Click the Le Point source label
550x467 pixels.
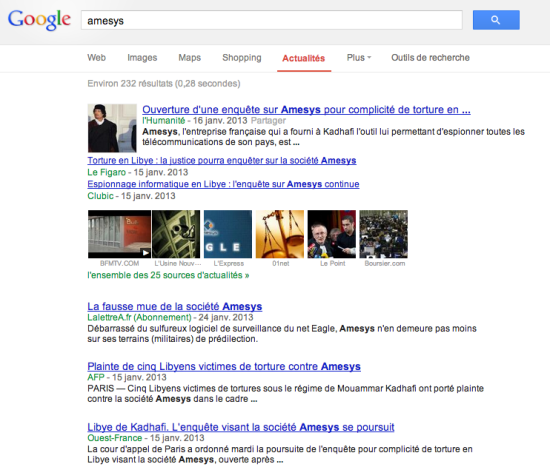[333, 263]
